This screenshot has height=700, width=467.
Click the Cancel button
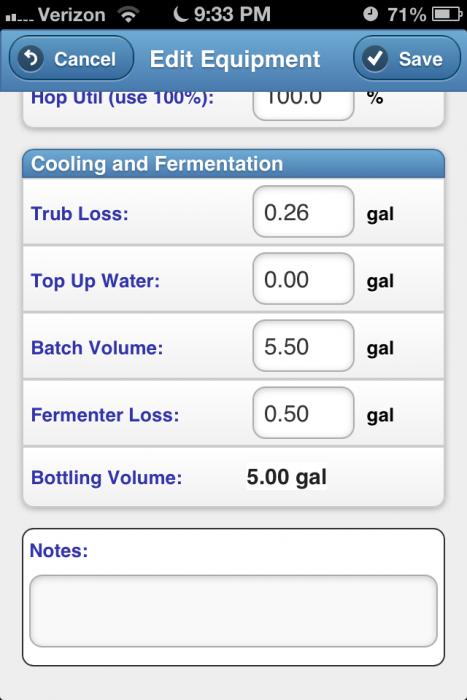71,58
